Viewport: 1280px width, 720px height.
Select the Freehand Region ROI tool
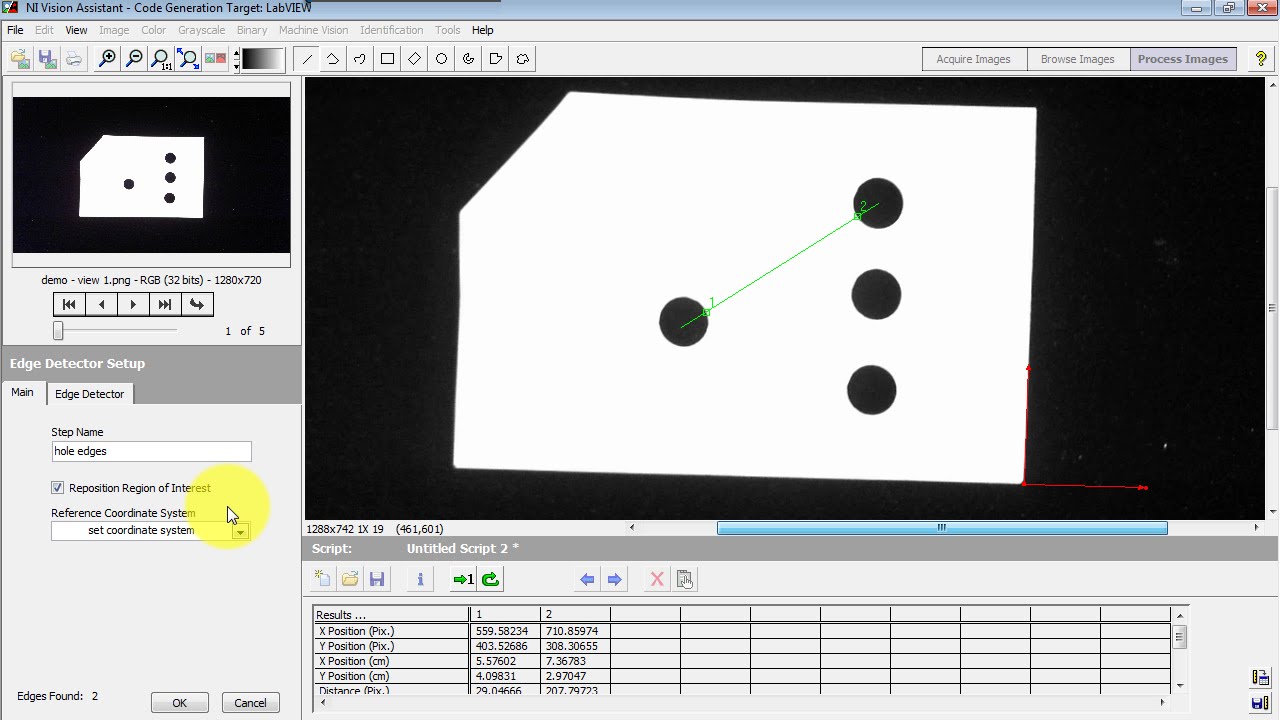tap(522, 59)
